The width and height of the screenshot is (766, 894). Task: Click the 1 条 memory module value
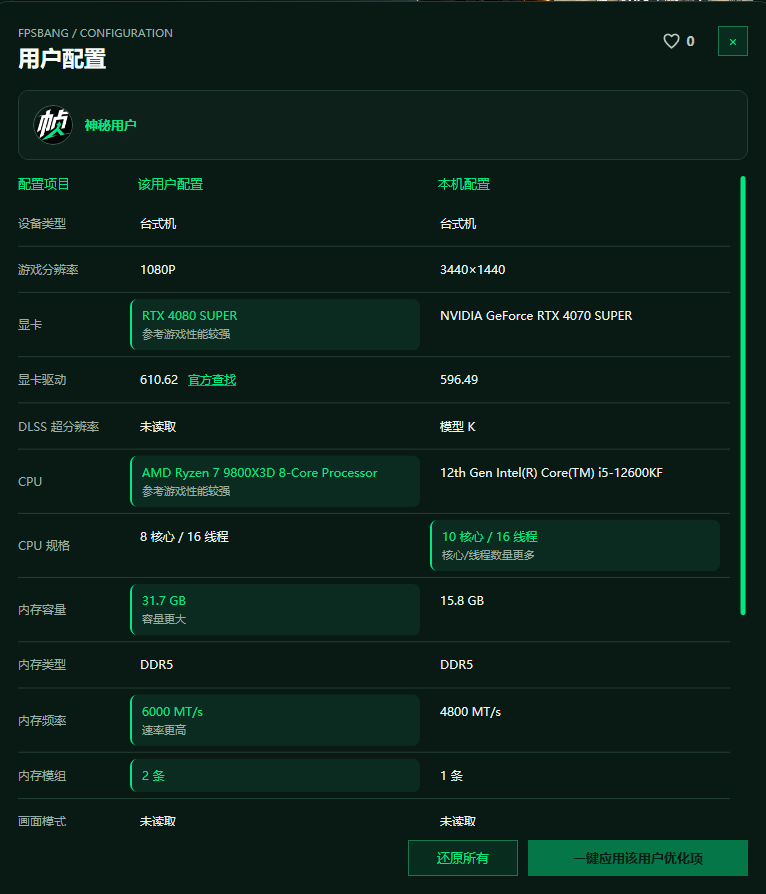(452, 775)
